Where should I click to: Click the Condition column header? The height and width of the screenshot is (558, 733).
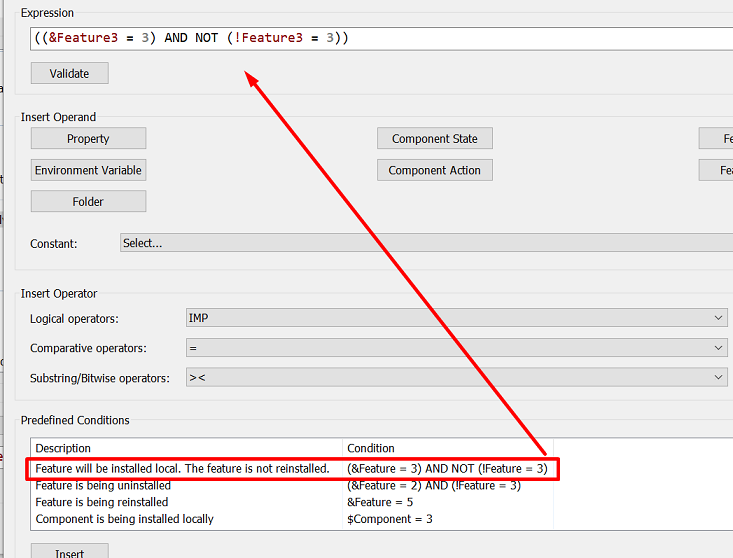click(x=371, y=448)
